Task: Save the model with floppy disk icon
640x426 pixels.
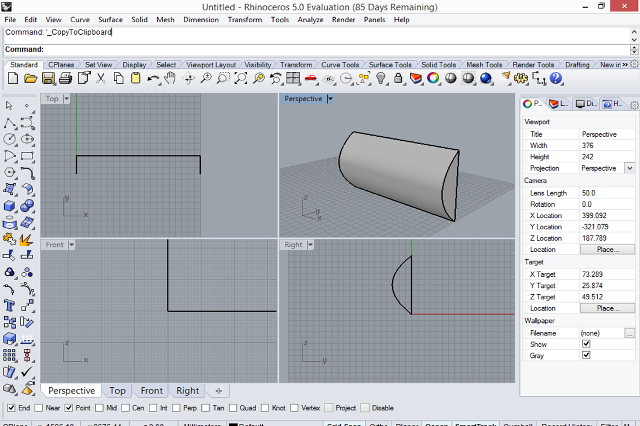Action: (48, 78)
